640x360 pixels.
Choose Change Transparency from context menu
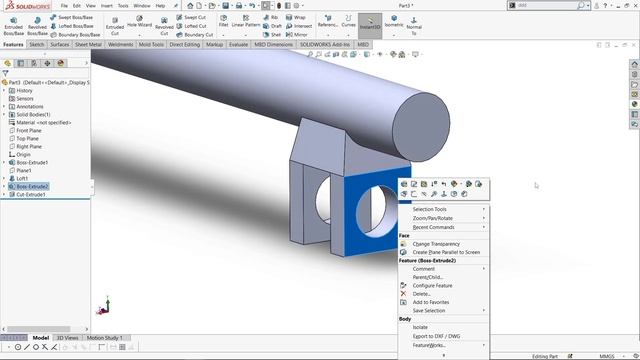(x=444, y=244)
